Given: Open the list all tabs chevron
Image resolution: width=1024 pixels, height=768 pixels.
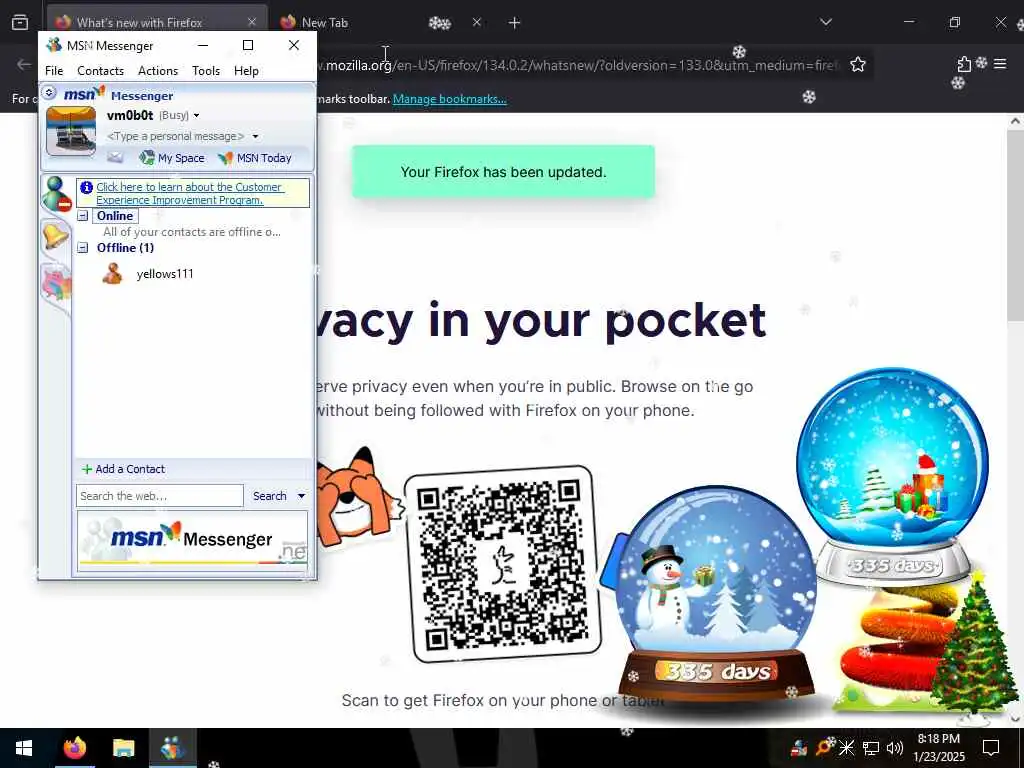Looking at the screenshot, I should pos(826,22).
